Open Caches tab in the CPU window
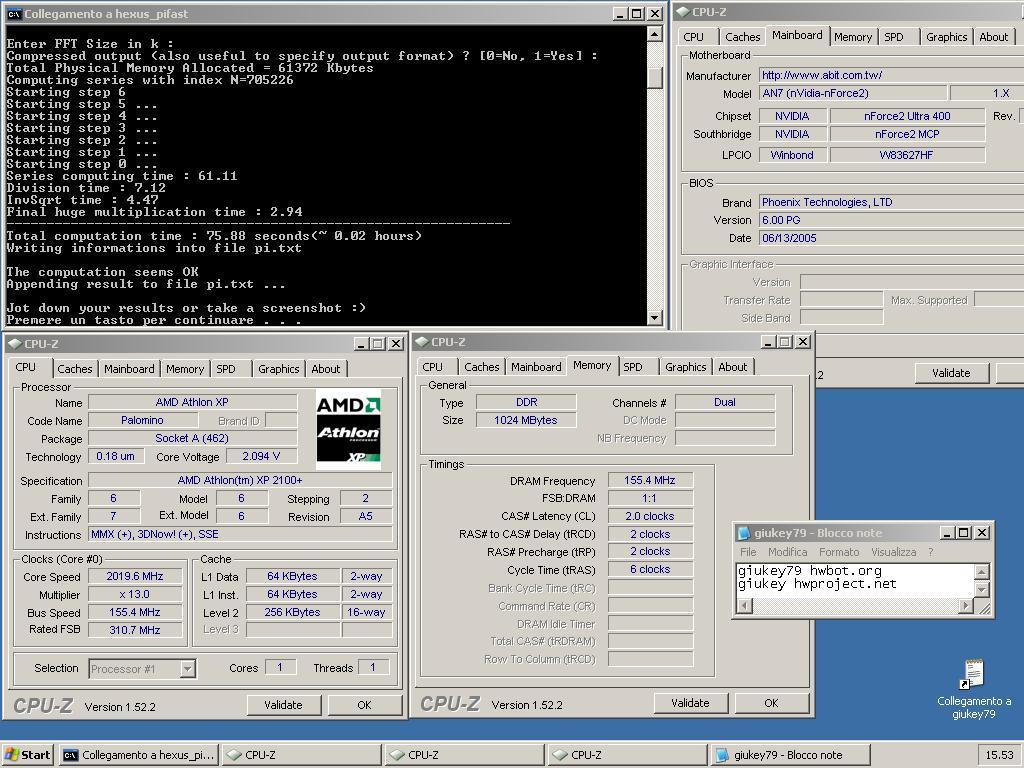 pyautogui.click(x=75, y=369)
